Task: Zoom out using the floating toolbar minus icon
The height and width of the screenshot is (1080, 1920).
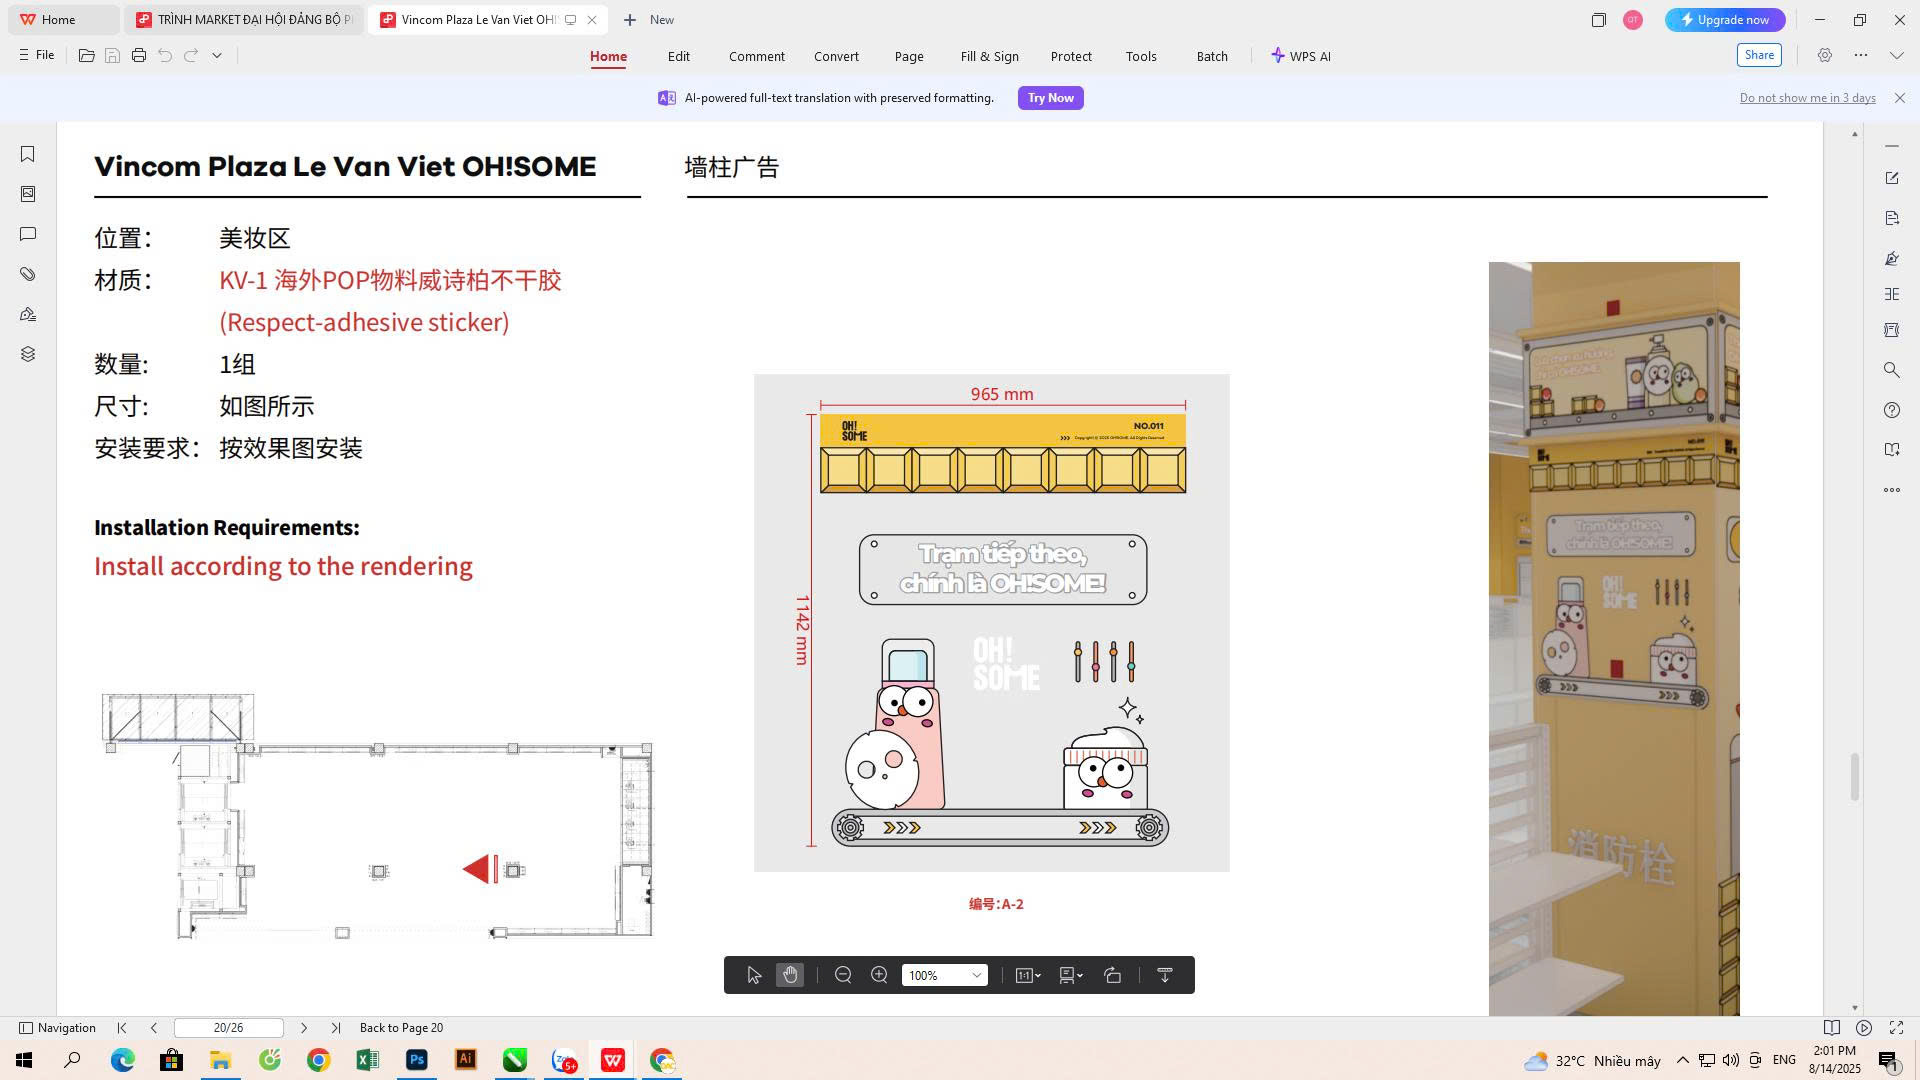Action: coord(843,975)
